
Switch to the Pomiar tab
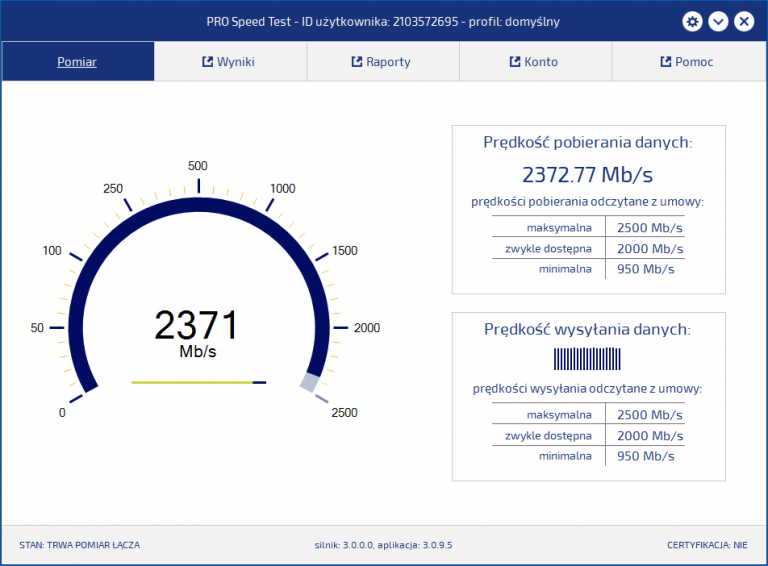click(77, 62)
